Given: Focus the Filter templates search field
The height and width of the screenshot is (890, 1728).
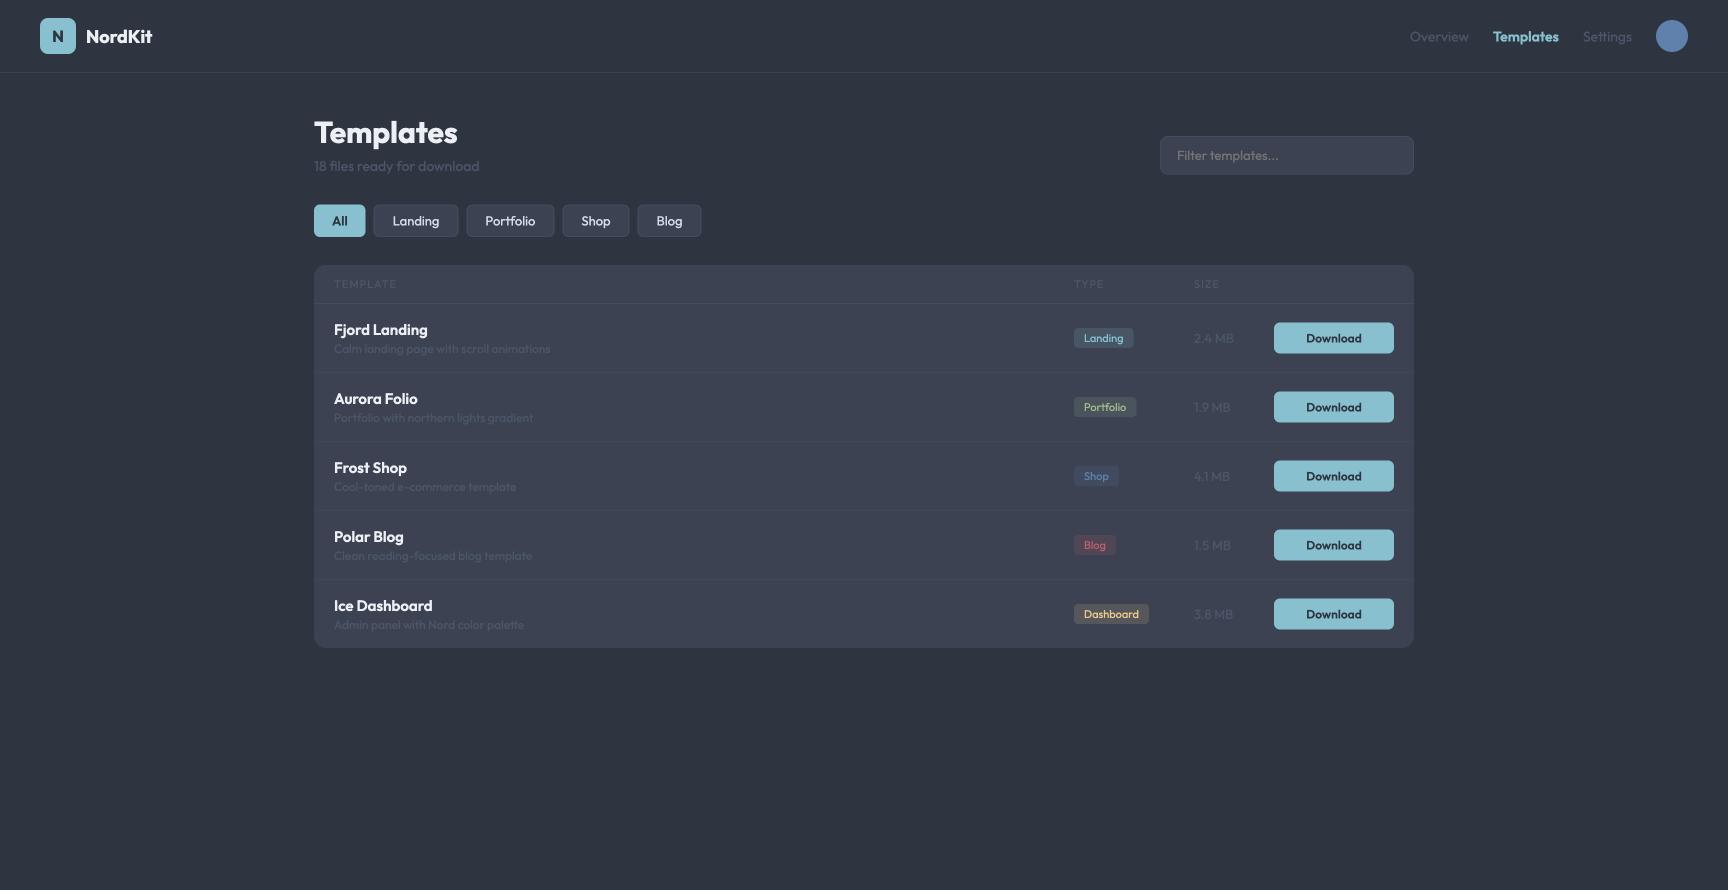Looking at the screenshot, I should click(x=1286, y=156).
